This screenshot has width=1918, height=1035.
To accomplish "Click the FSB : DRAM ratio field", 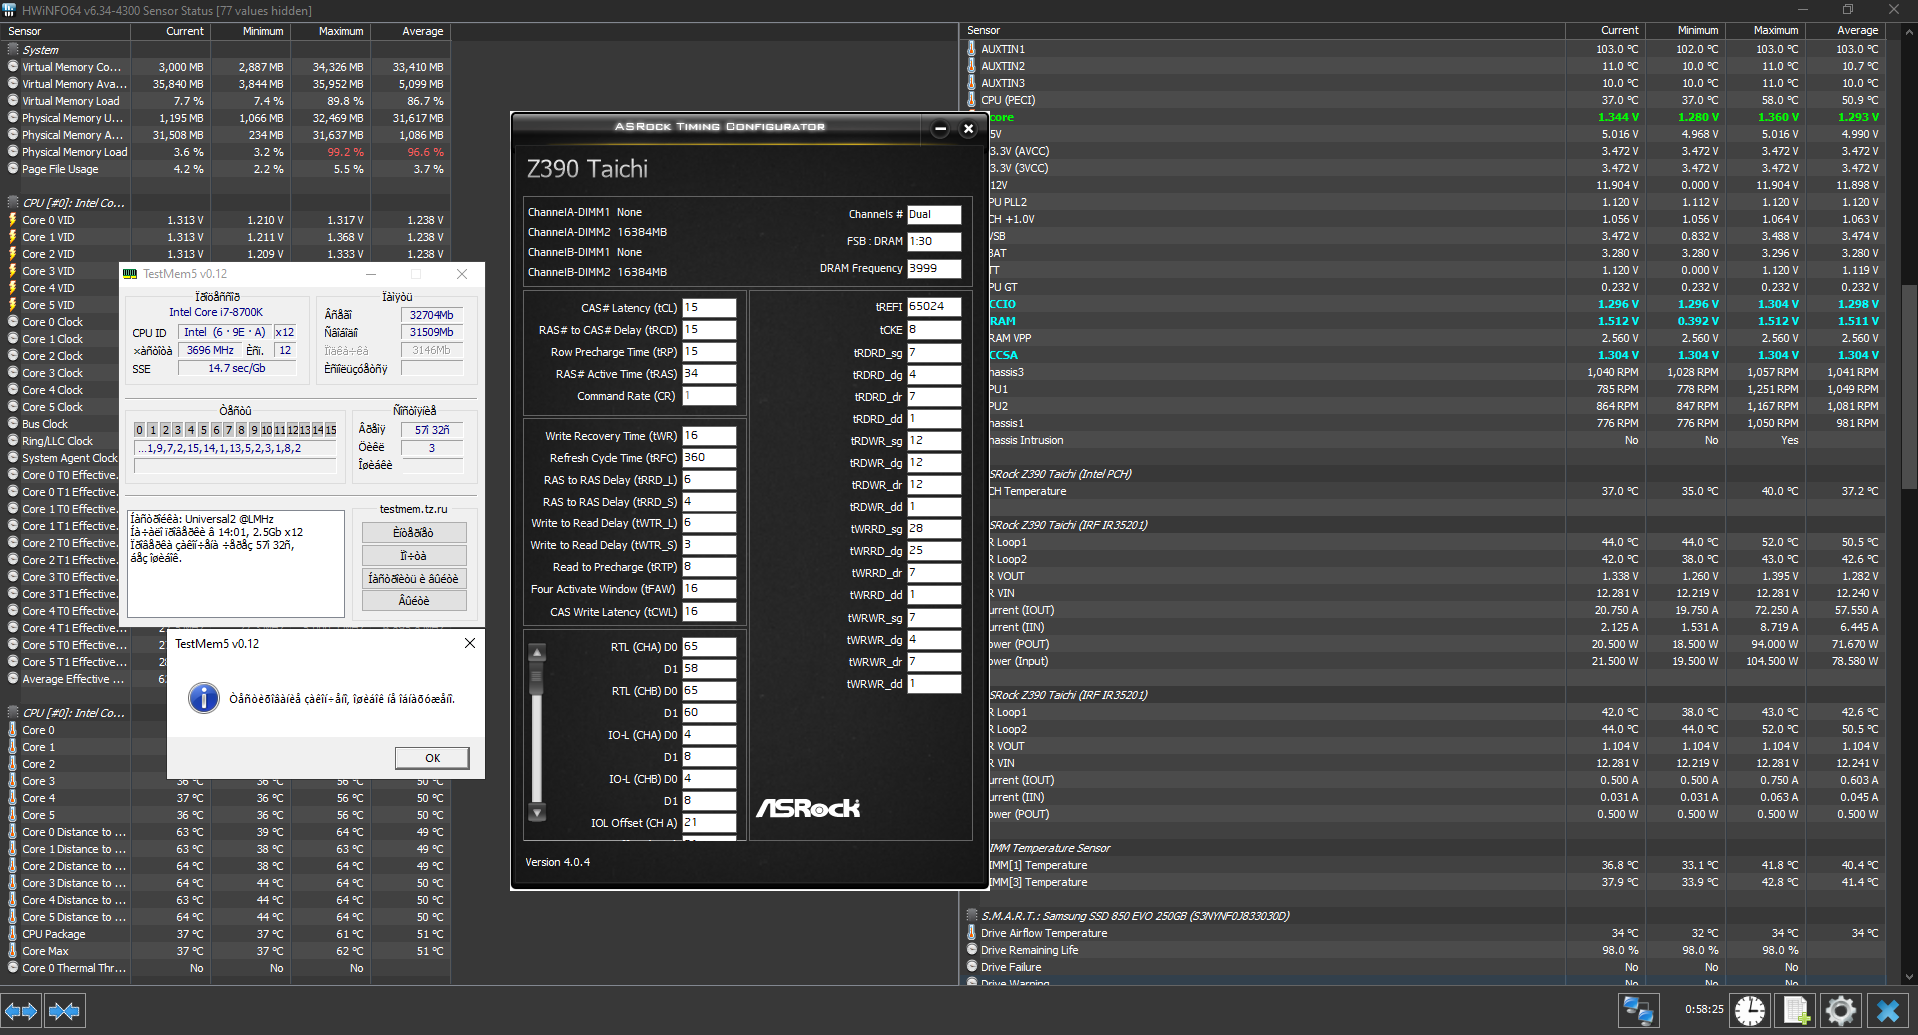I will tap(934, 241).
